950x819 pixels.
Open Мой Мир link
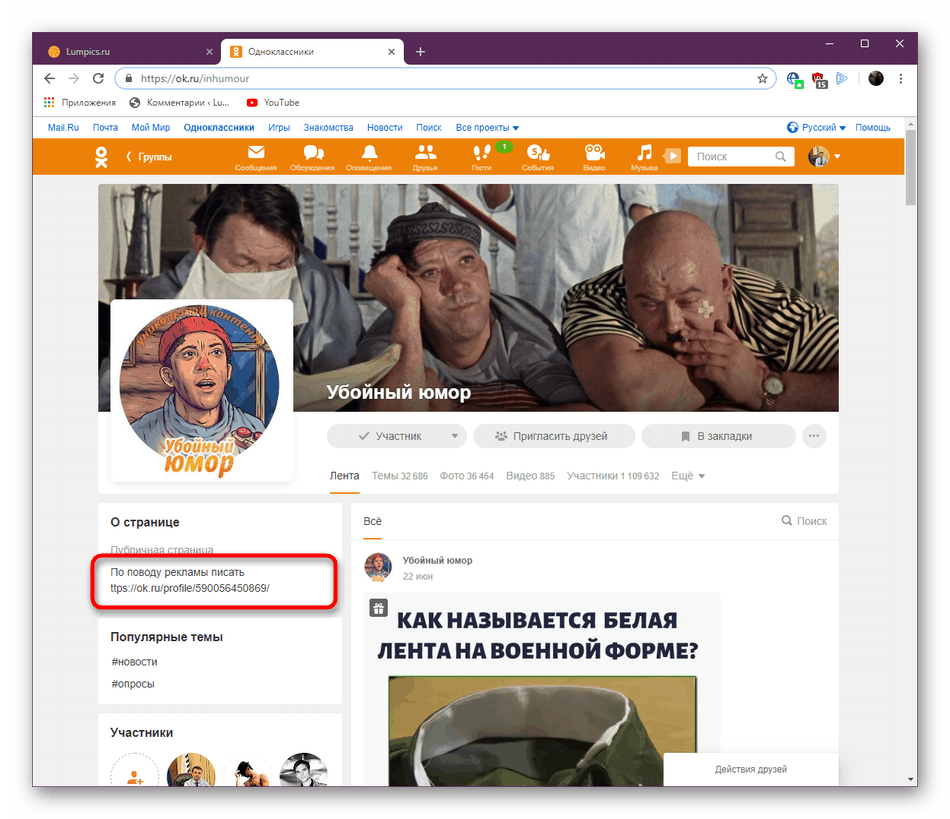click(150, 127)
